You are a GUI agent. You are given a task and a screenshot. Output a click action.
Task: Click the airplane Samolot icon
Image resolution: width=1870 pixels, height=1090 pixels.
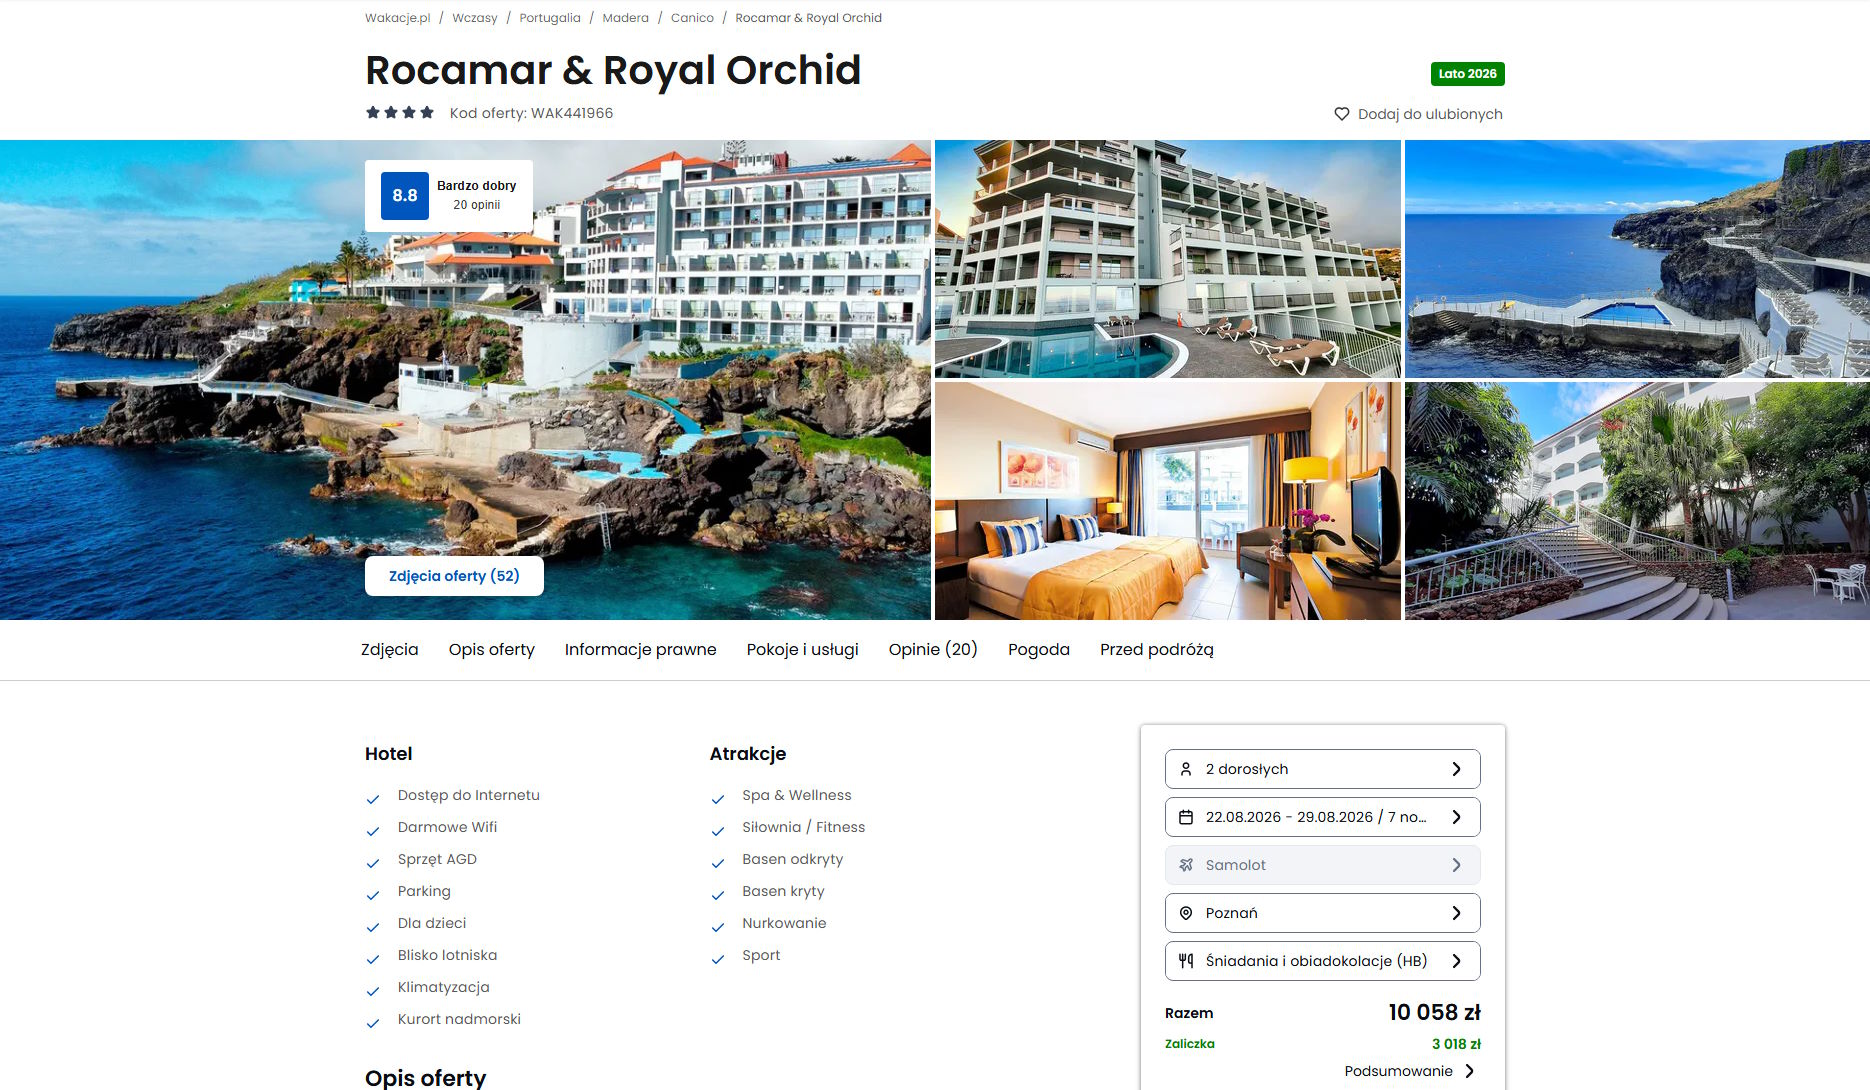(x=1186, y=865)
